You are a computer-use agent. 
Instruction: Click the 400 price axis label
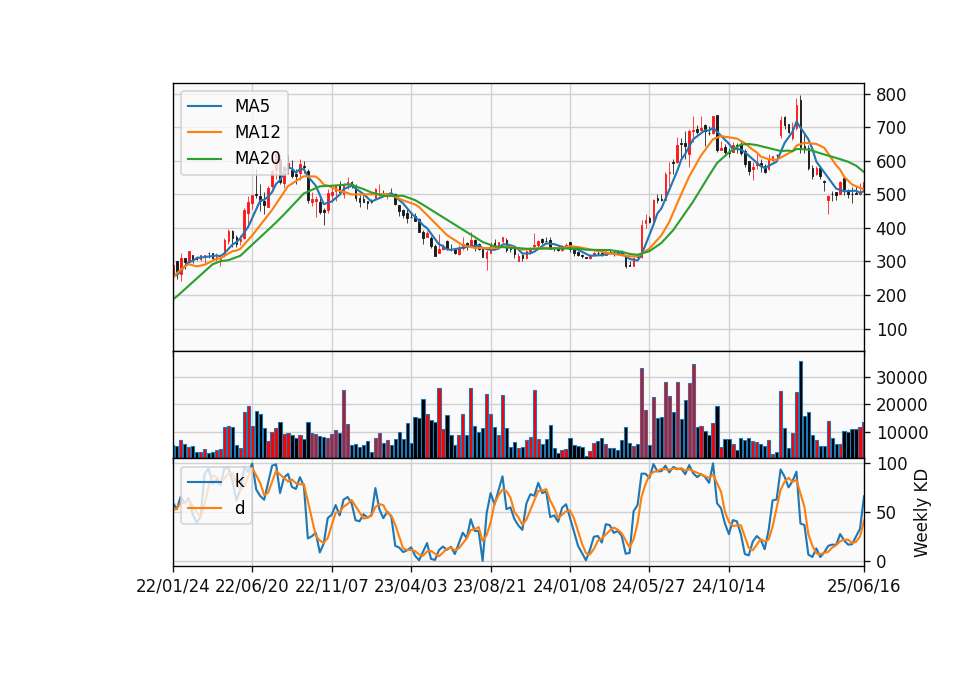coord(891,229)
